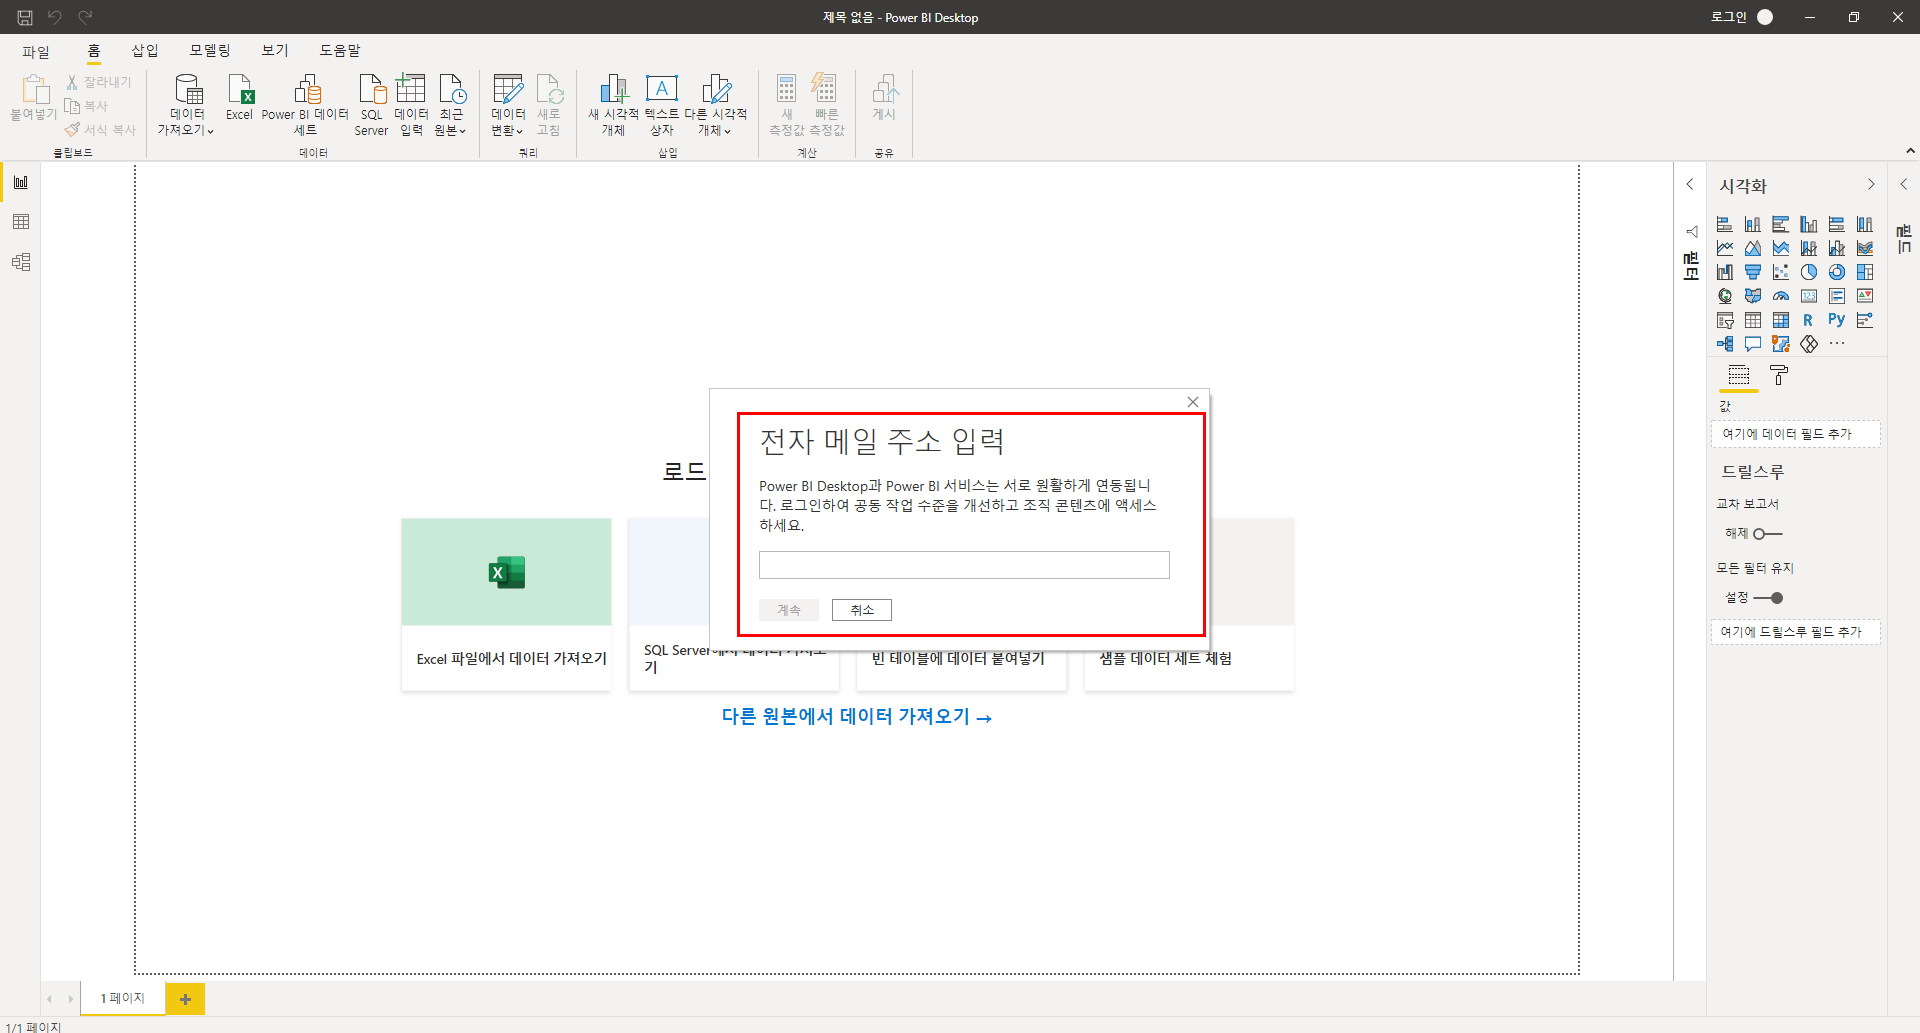Viewport: 1920px width, 1033px height.
Task: Follow 다른 원본에서 데이터 가져오기 link
Action: (x=856, y=717)
